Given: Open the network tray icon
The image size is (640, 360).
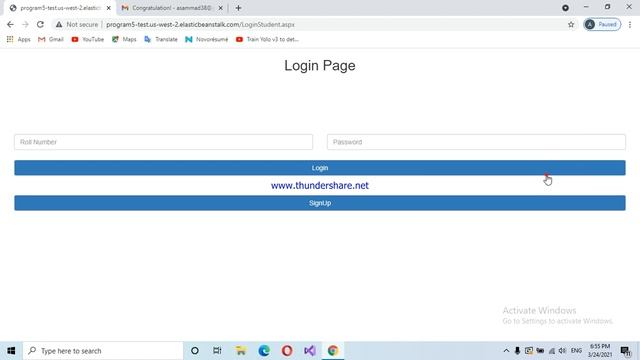Looking at the screenshot, I should pos(552,351).
